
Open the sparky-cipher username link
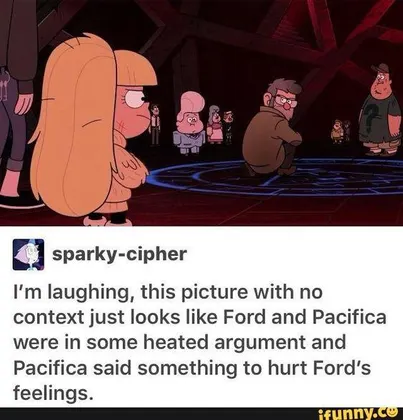click(119, 254)
